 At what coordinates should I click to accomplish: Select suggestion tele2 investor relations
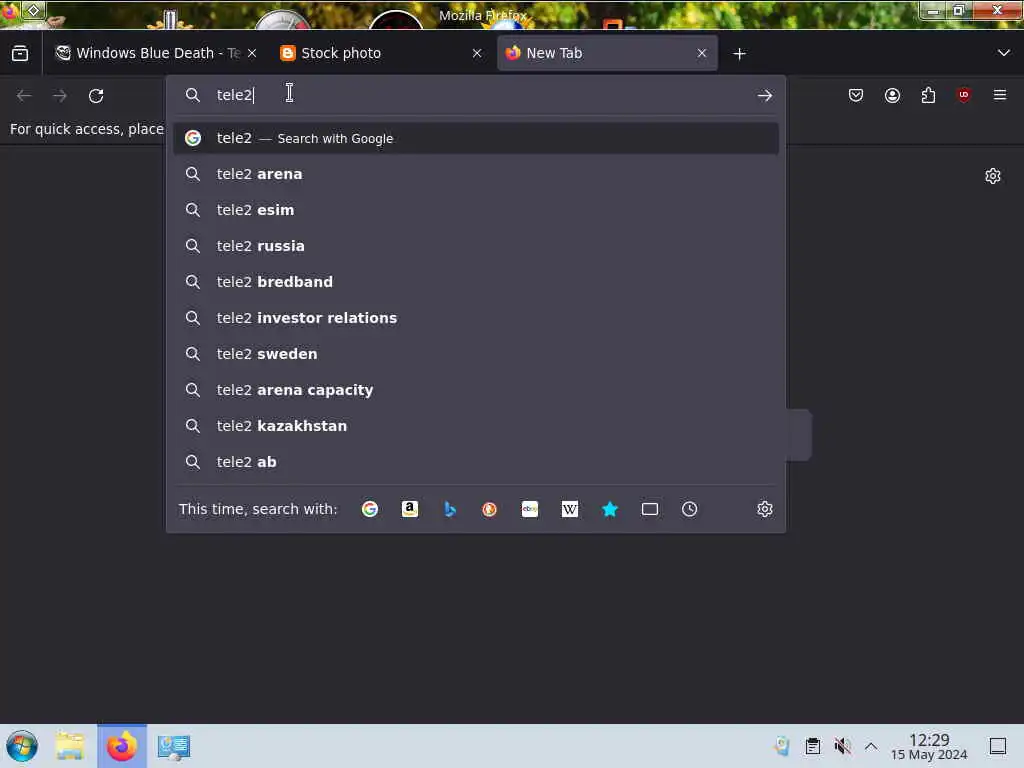click(476, 318)
